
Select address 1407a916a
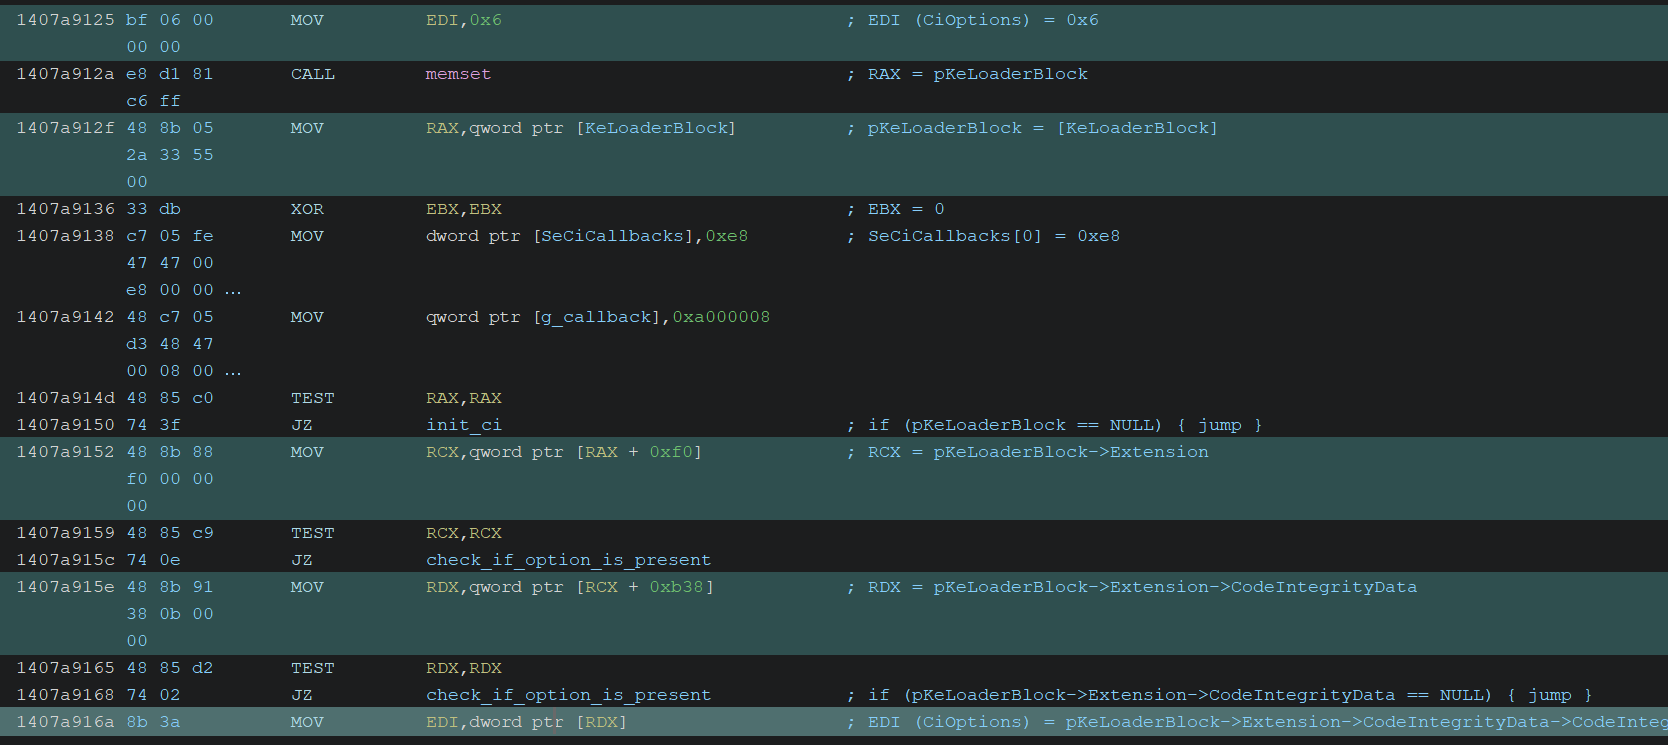65,722
